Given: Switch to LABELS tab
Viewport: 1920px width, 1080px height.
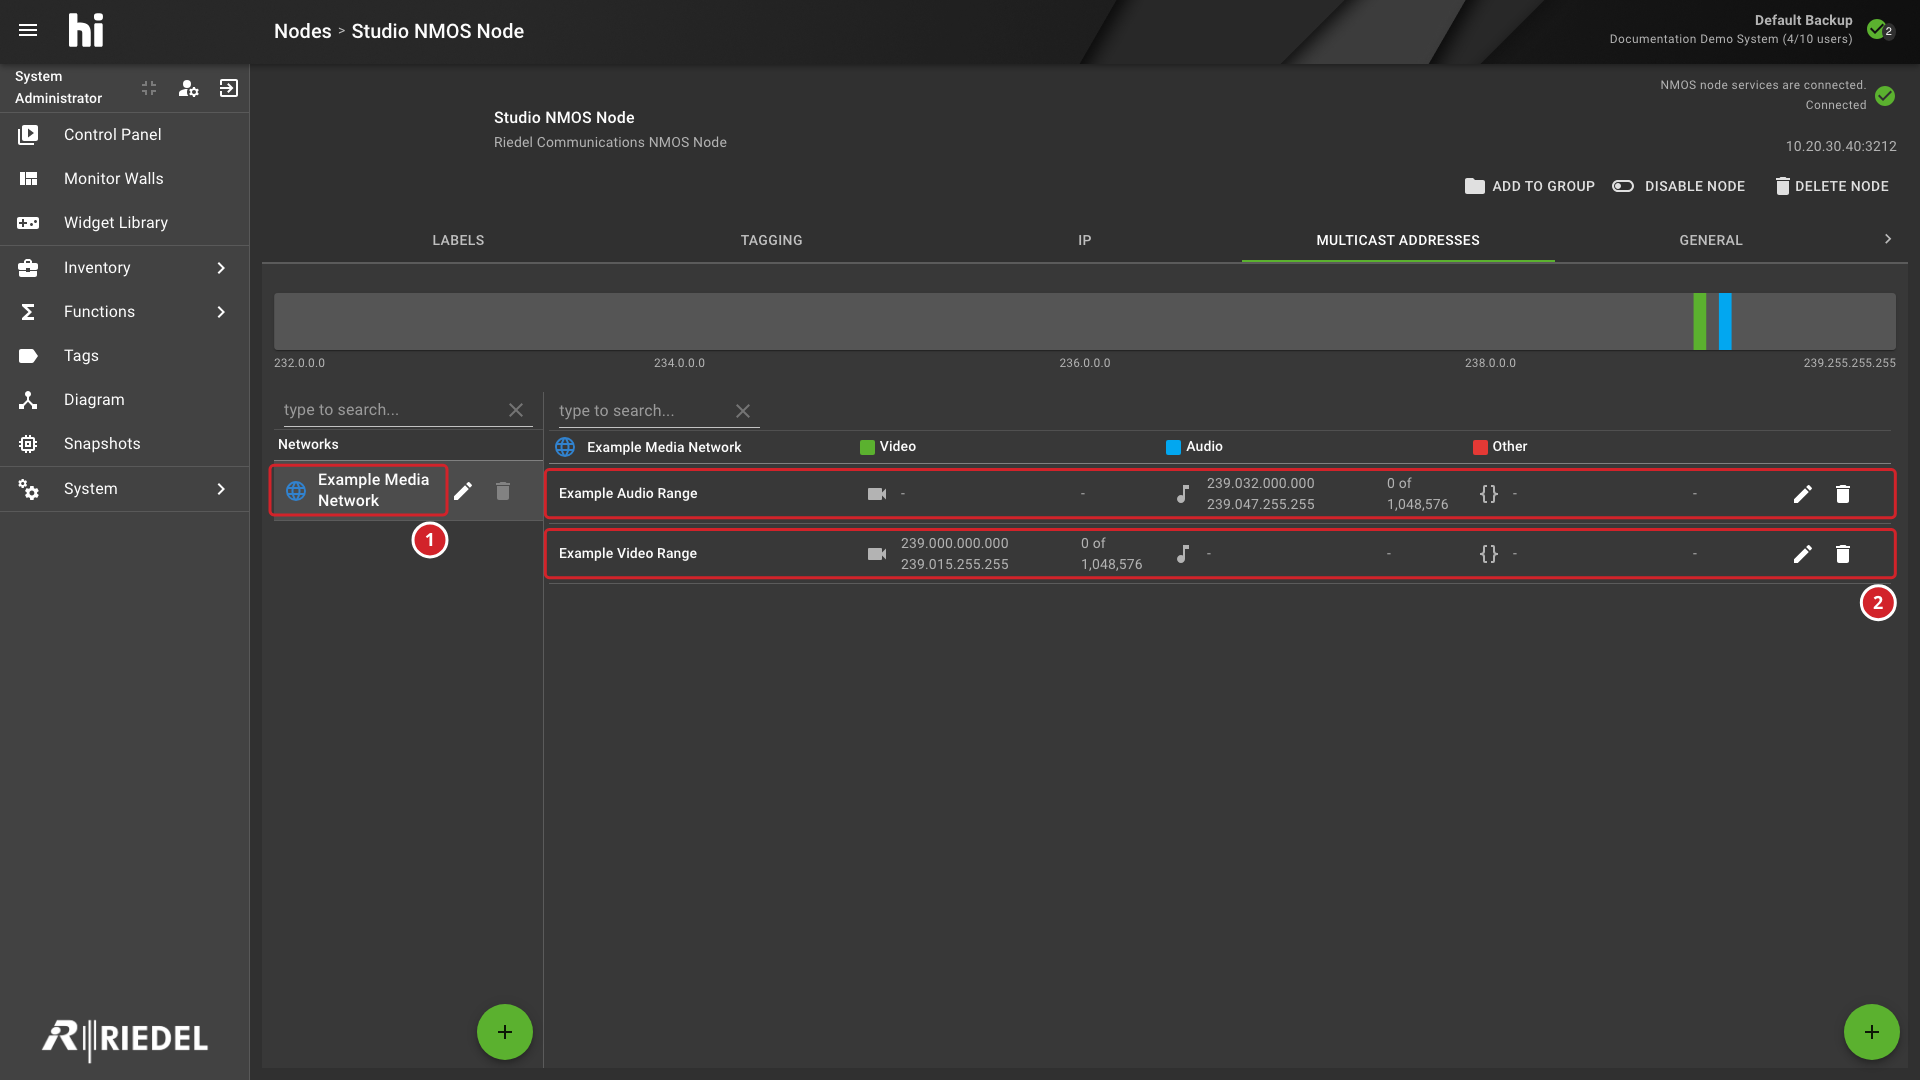Looking at the screenshot, I should click(458, 240).
